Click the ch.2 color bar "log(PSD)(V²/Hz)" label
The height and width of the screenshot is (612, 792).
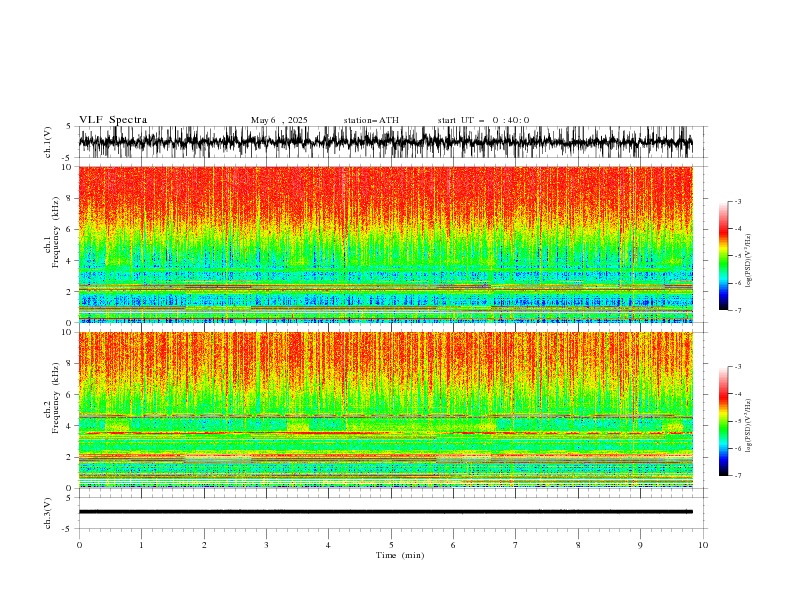(x=749, y=426)
